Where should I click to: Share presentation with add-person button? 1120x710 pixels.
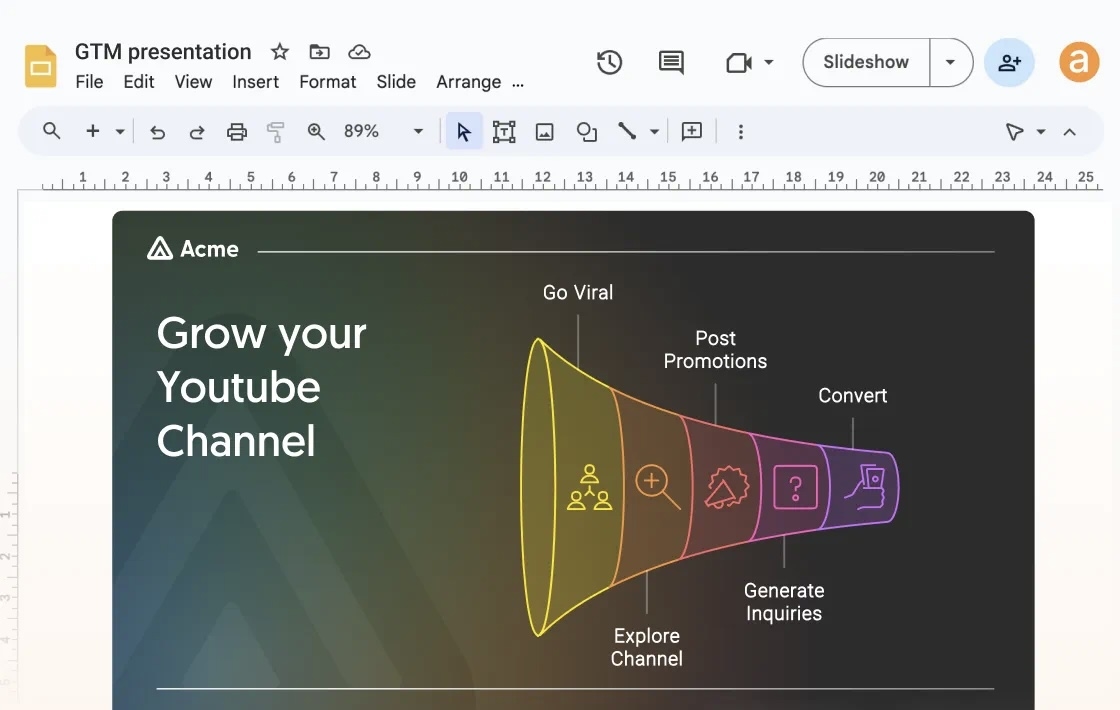pyautogui.click(x=1009, y=63)
